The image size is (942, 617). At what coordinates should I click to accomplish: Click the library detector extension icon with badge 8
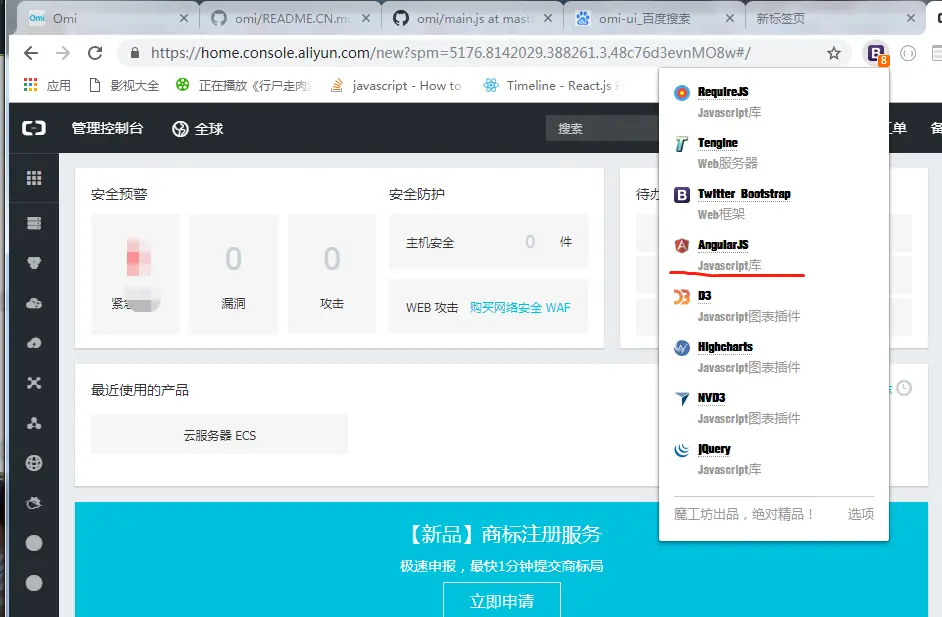point(876,53)
